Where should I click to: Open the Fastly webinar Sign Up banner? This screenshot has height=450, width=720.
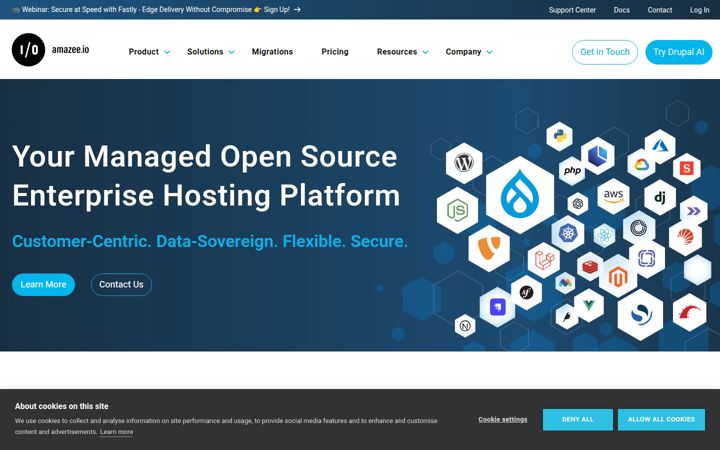[156, 9]
